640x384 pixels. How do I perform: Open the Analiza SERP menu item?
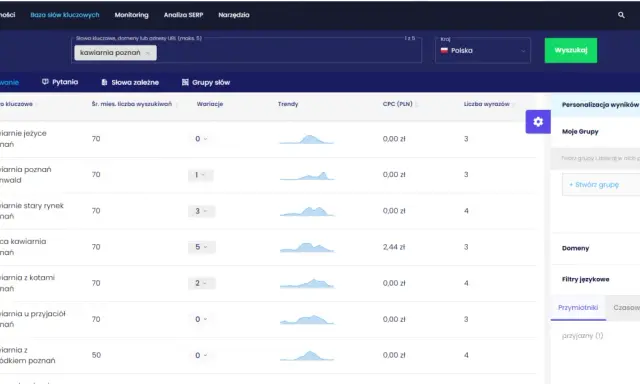[183, 15]
